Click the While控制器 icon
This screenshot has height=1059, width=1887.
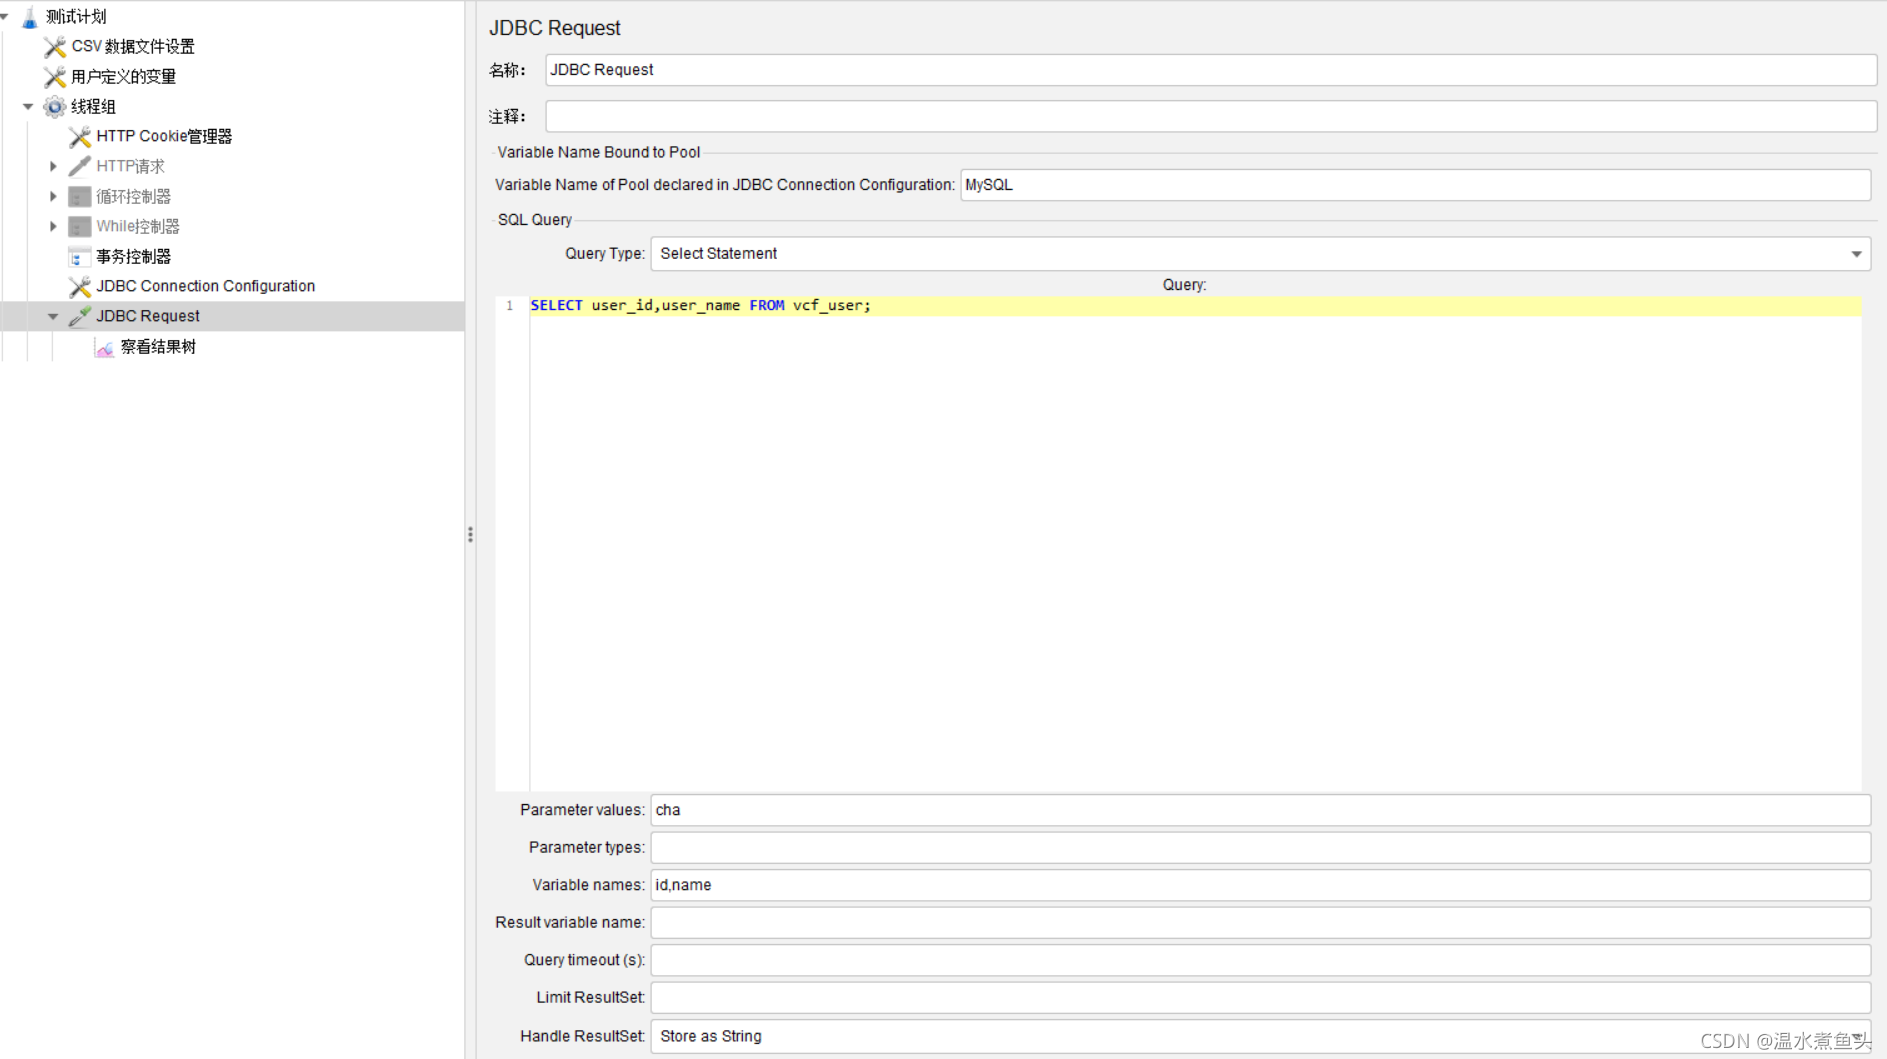pos(80,227)
